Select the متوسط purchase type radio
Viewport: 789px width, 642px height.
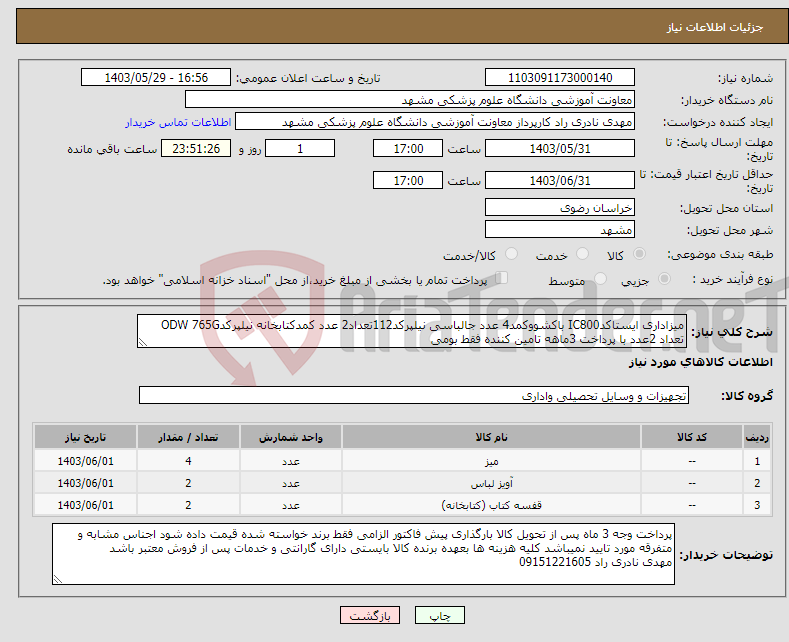[x=600, y=278]
